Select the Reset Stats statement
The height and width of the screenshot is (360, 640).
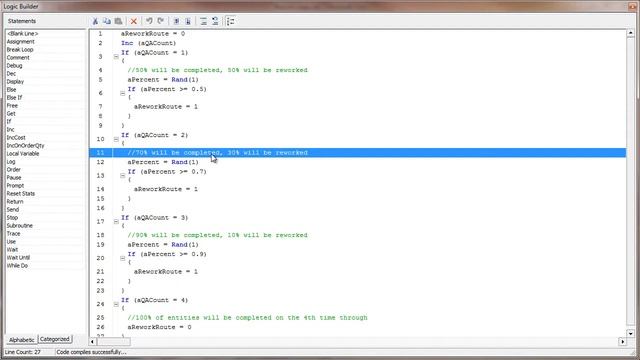point(21,193)
